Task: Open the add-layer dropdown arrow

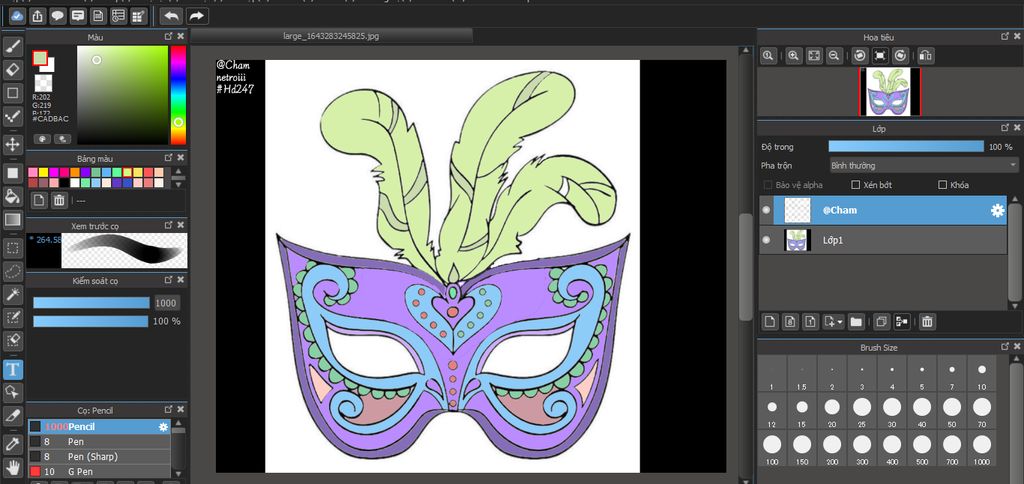Action: click(x=839, y=322)
